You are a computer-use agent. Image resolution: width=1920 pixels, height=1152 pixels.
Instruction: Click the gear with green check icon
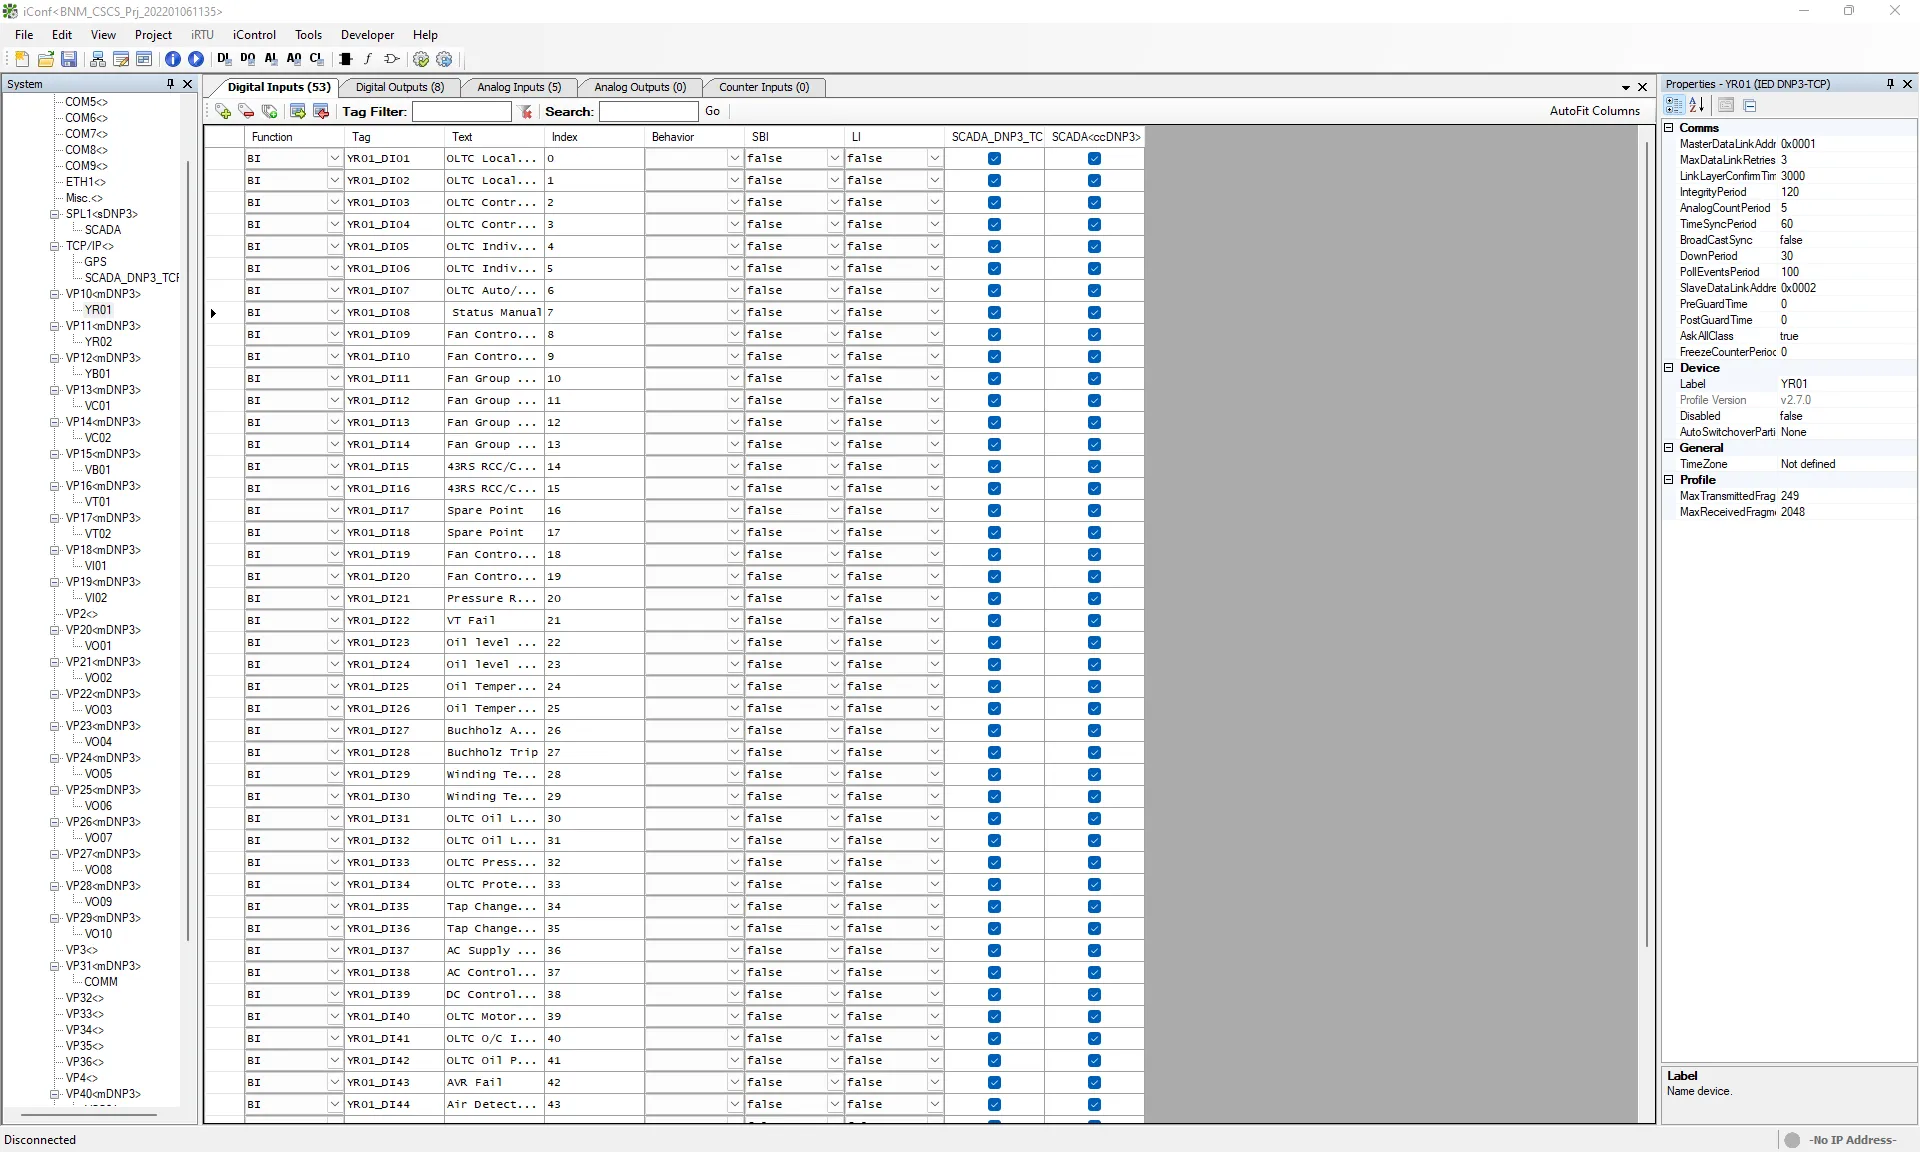tap(421, 59)
